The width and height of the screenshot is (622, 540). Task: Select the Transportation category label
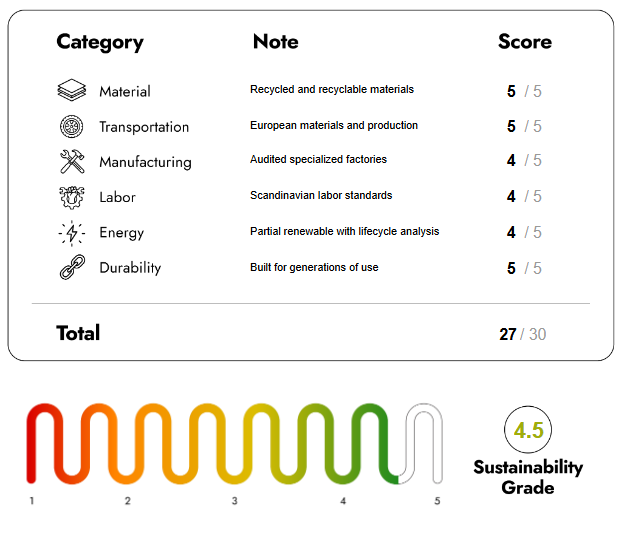(144, 127)
